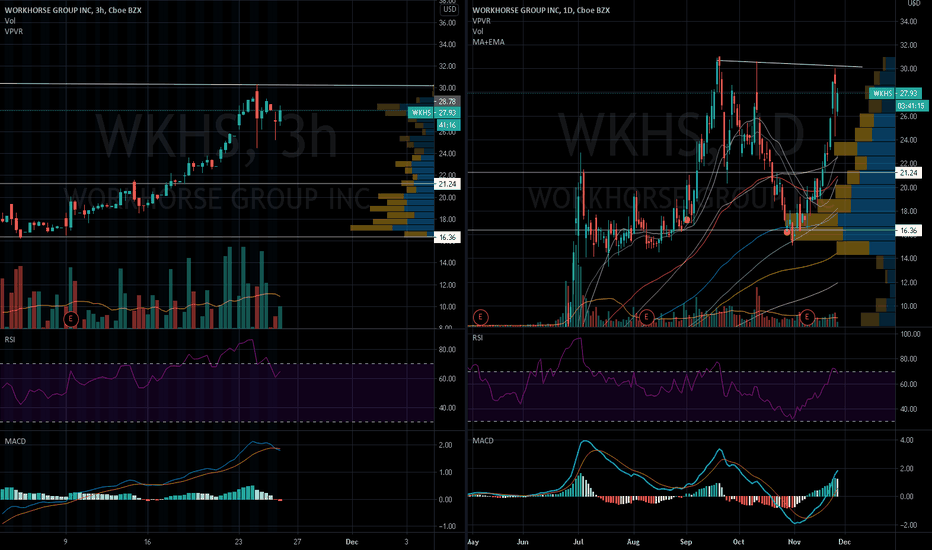Select the VPVR indicator label on 3h chart
Screen dimensions: 932x550
(x=14, y=31)
